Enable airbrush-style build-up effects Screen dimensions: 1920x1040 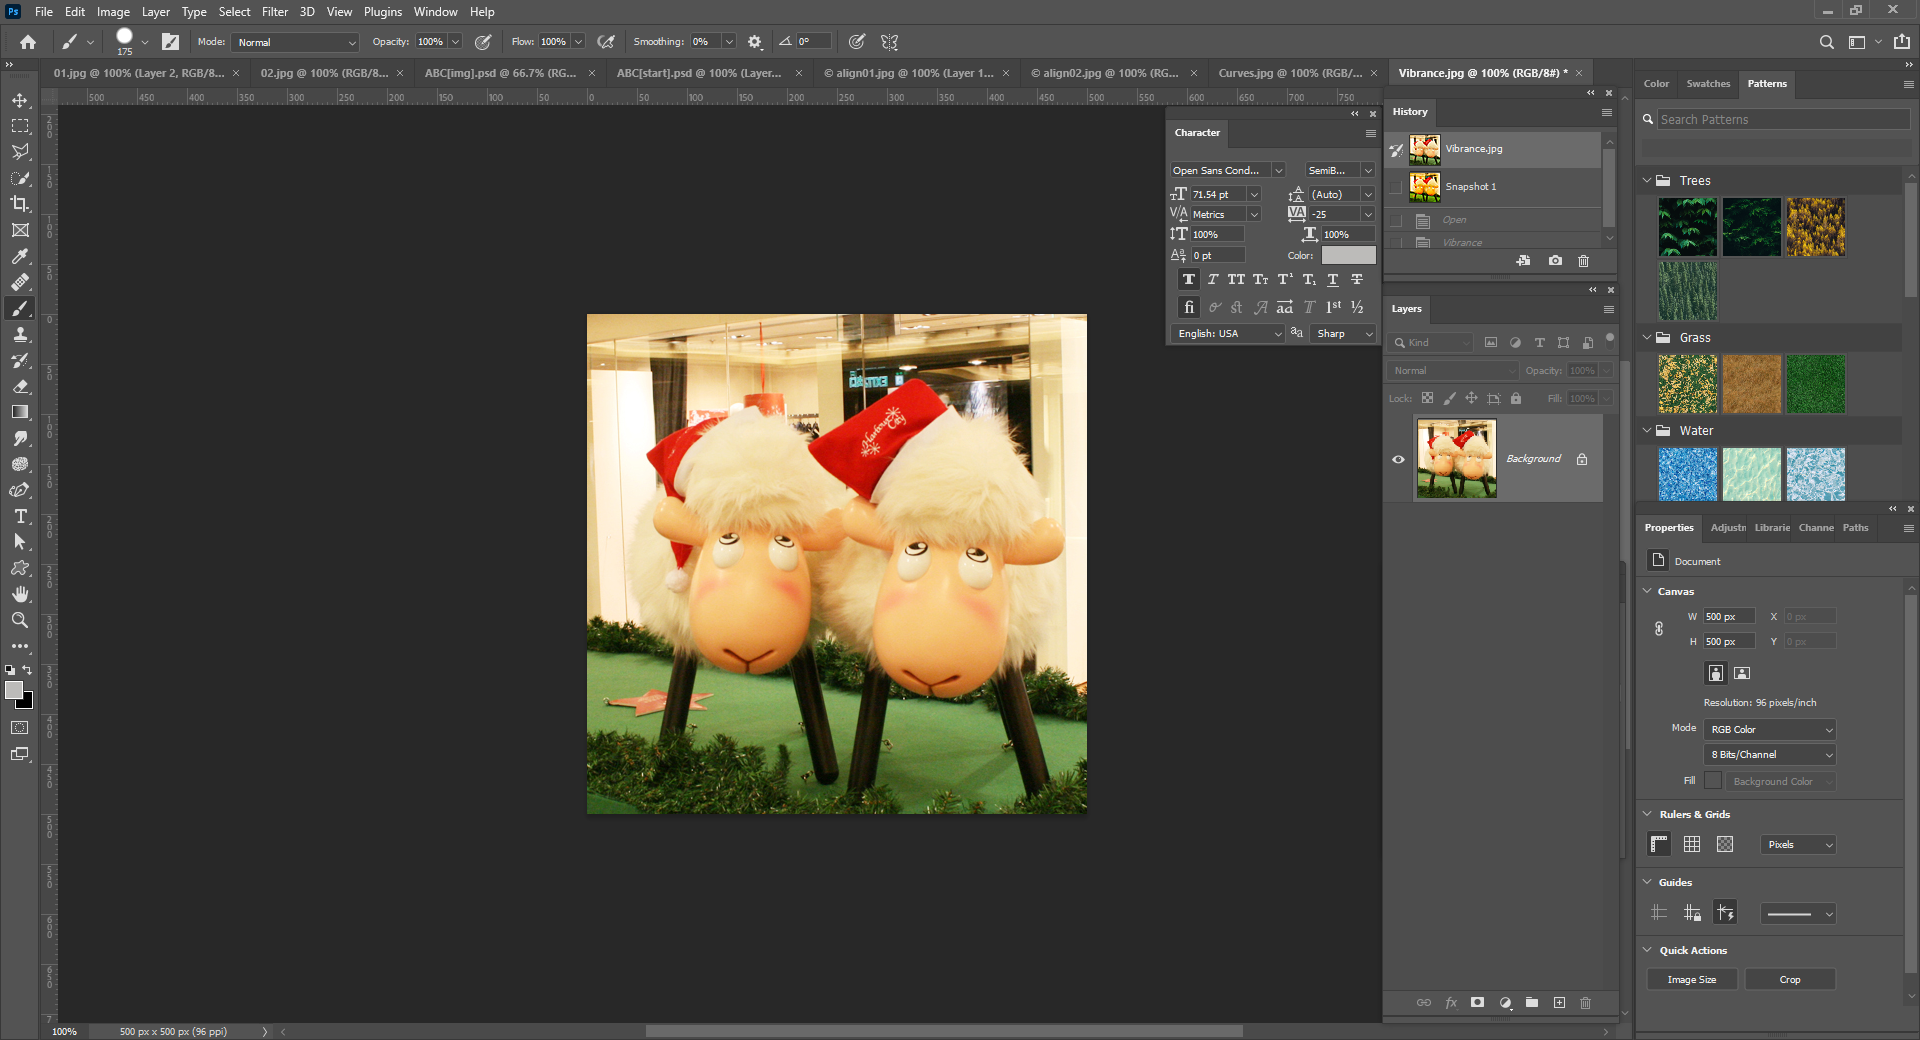[x=606, y=42]
